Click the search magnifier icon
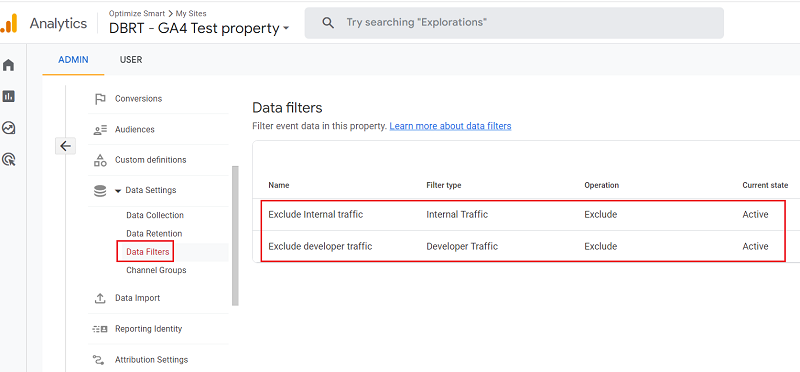The width and height of the screenshot is (800, 372). click(x=329, y=22)
